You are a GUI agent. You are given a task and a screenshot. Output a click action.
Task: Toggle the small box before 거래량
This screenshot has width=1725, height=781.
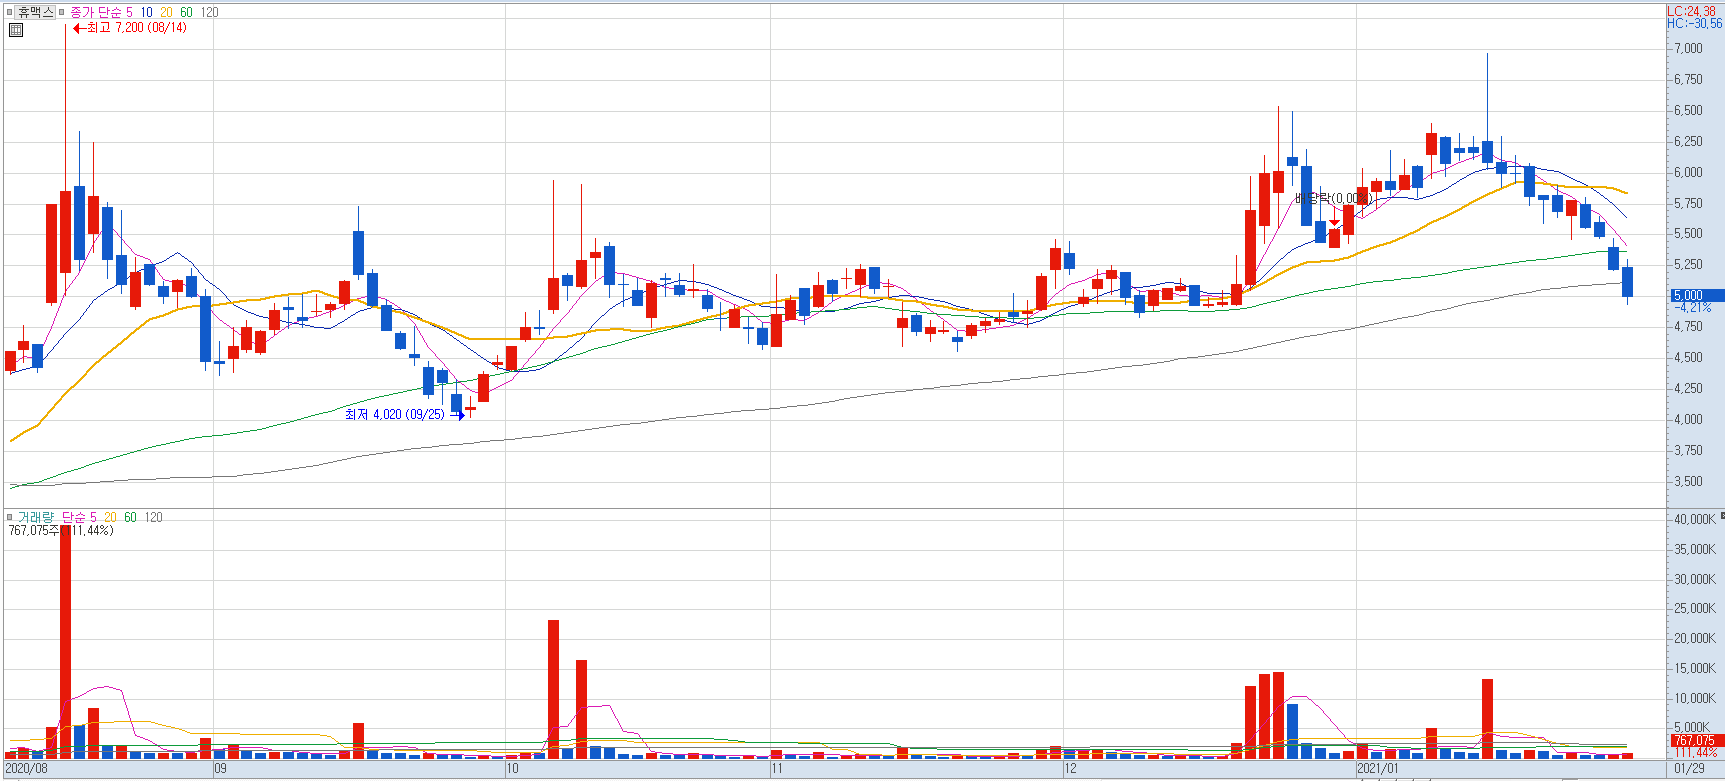point(9,517)
